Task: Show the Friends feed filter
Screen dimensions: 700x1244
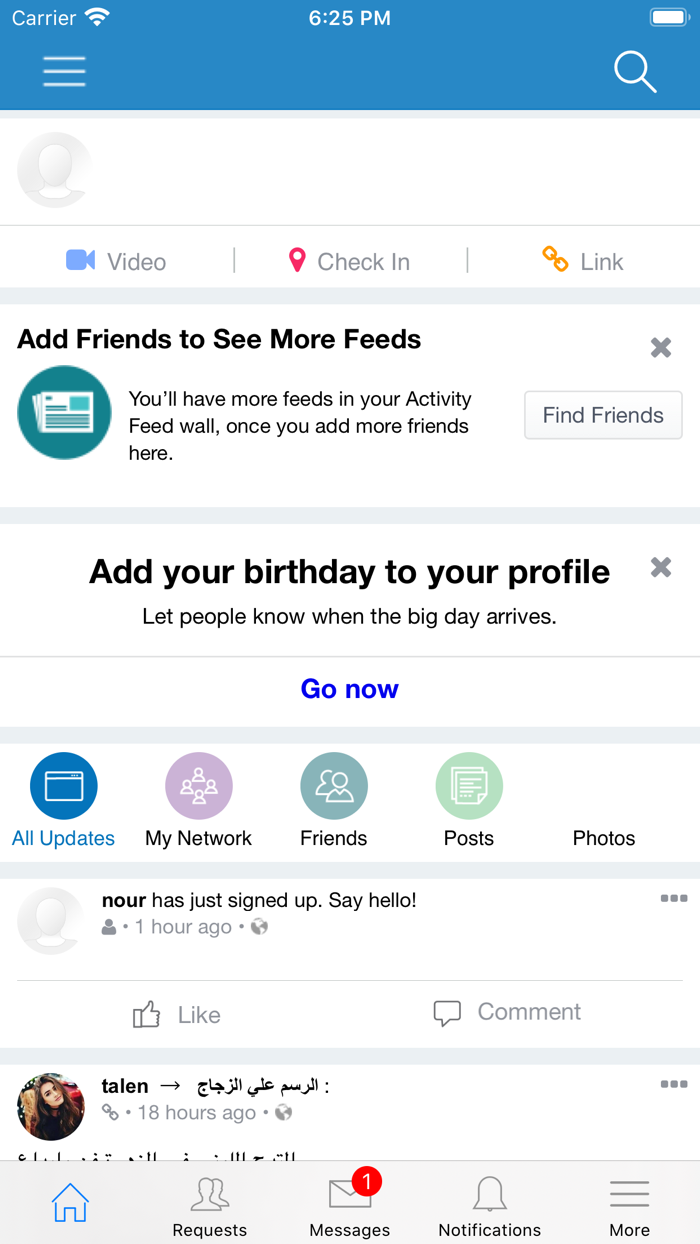Action: click(x=334, y=801)
